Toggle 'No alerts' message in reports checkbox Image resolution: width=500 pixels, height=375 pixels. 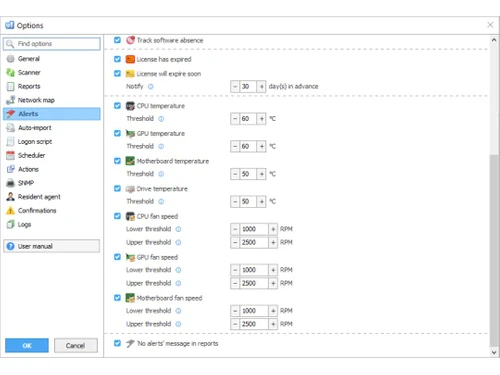pyautogui.click(x=117, y=343)
